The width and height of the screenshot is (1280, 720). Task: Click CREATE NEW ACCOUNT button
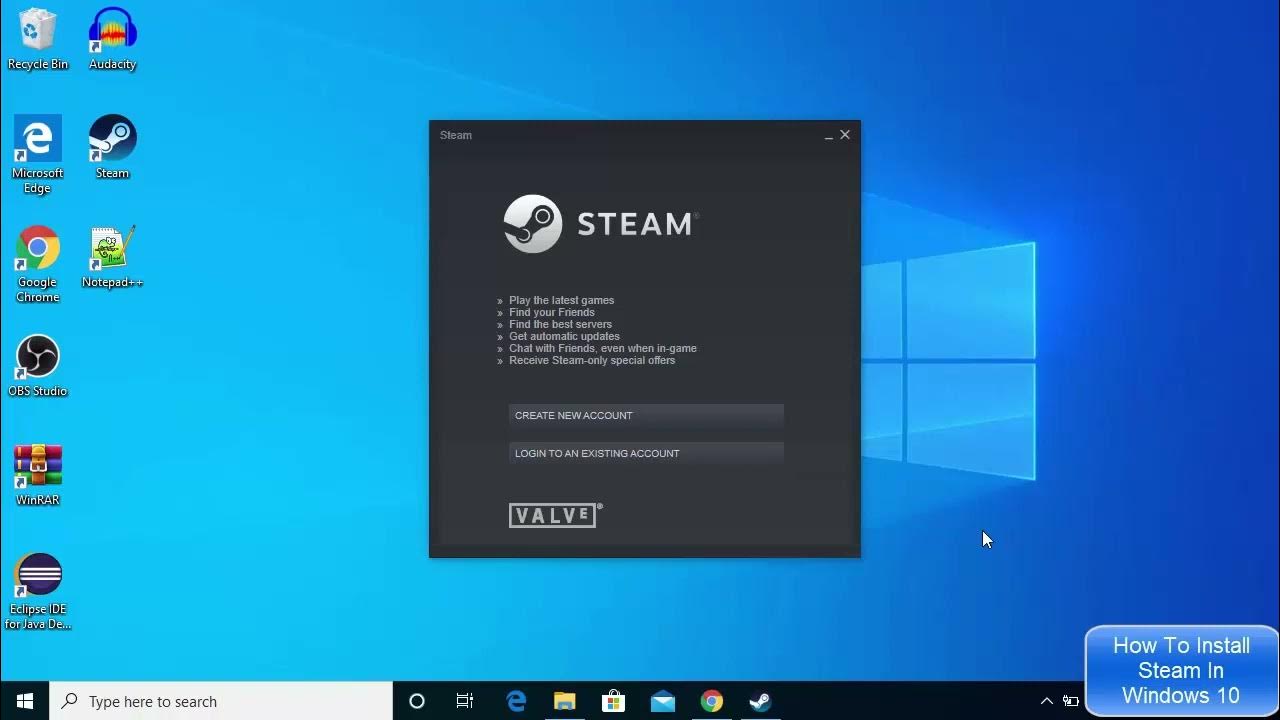646,415
